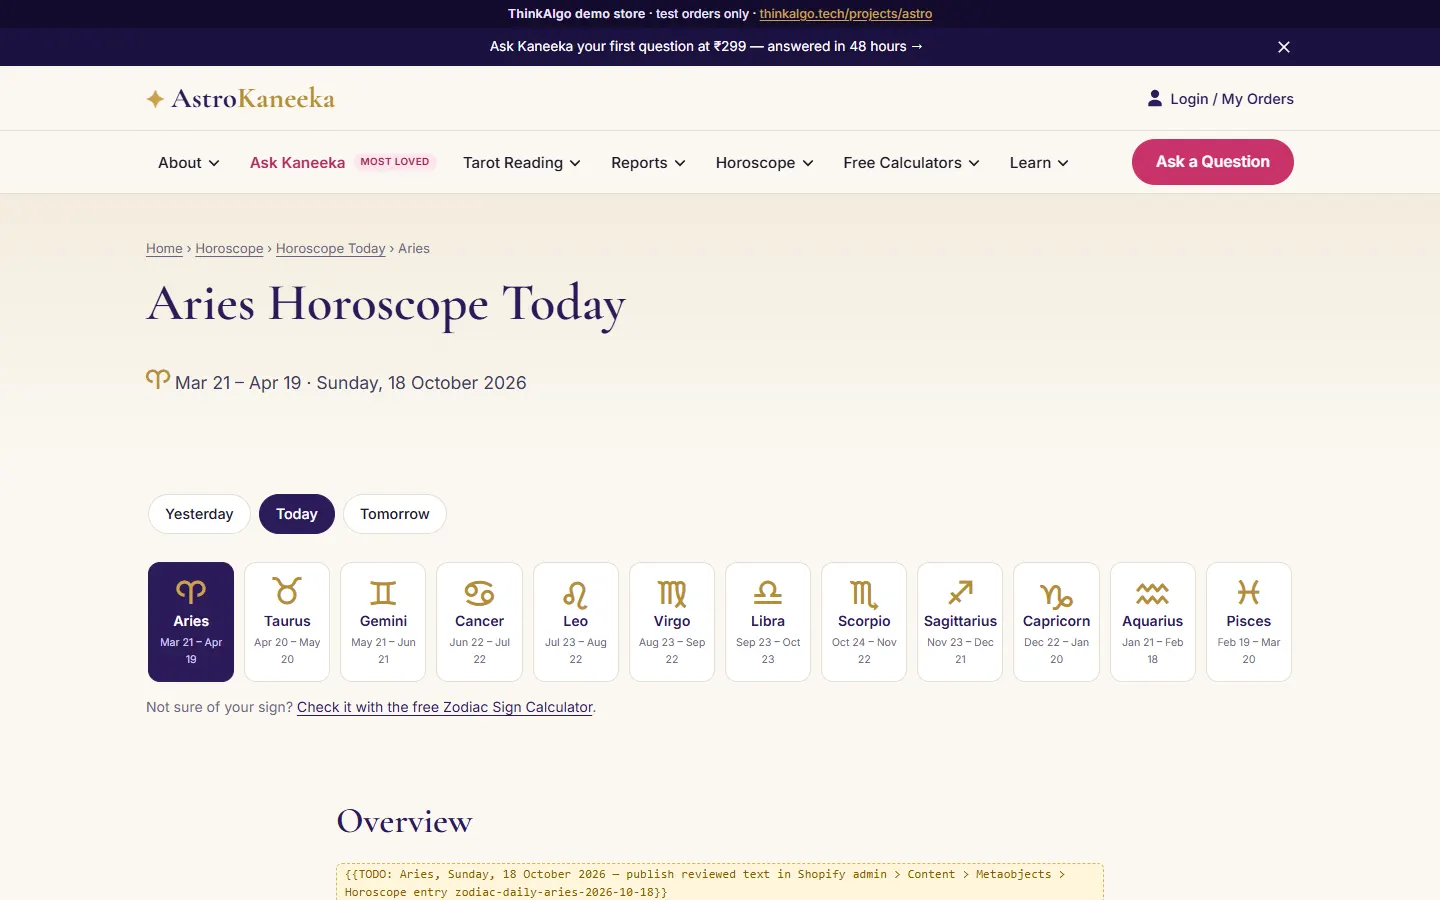Go to Home via breadcrumb
The height and width of the screenshot is (900, 1440).
point(164,249)
